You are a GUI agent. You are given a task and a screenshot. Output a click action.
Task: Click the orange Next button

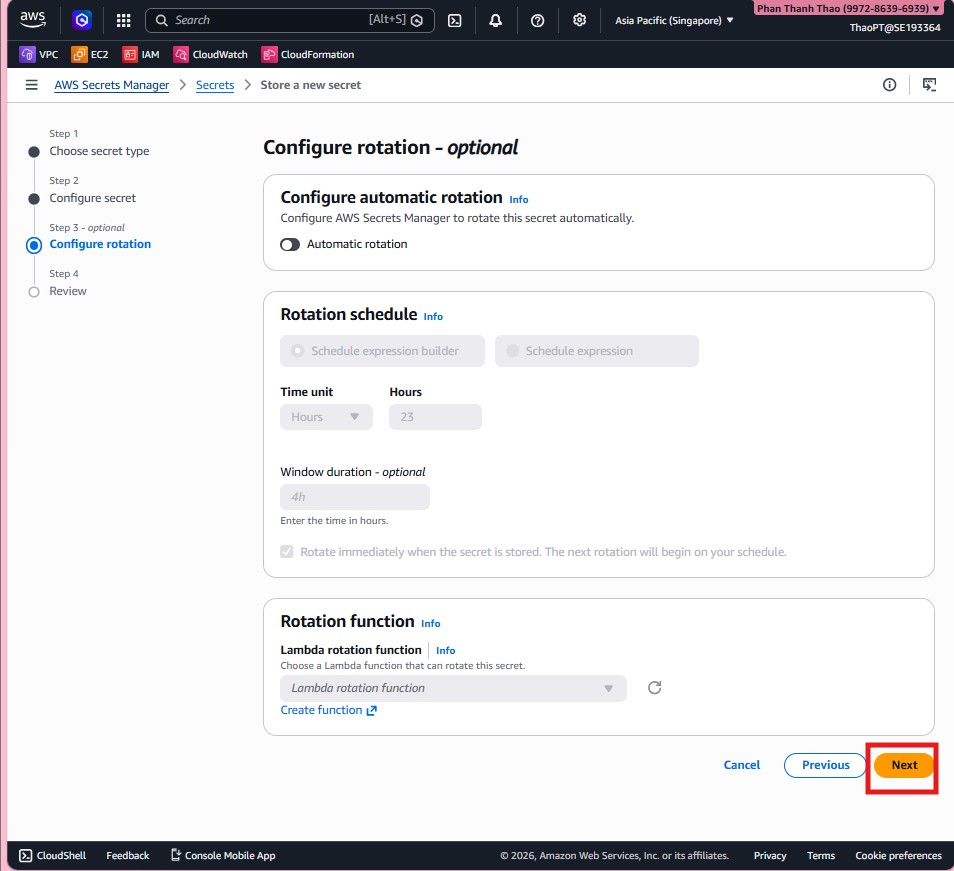pos(903,765)
